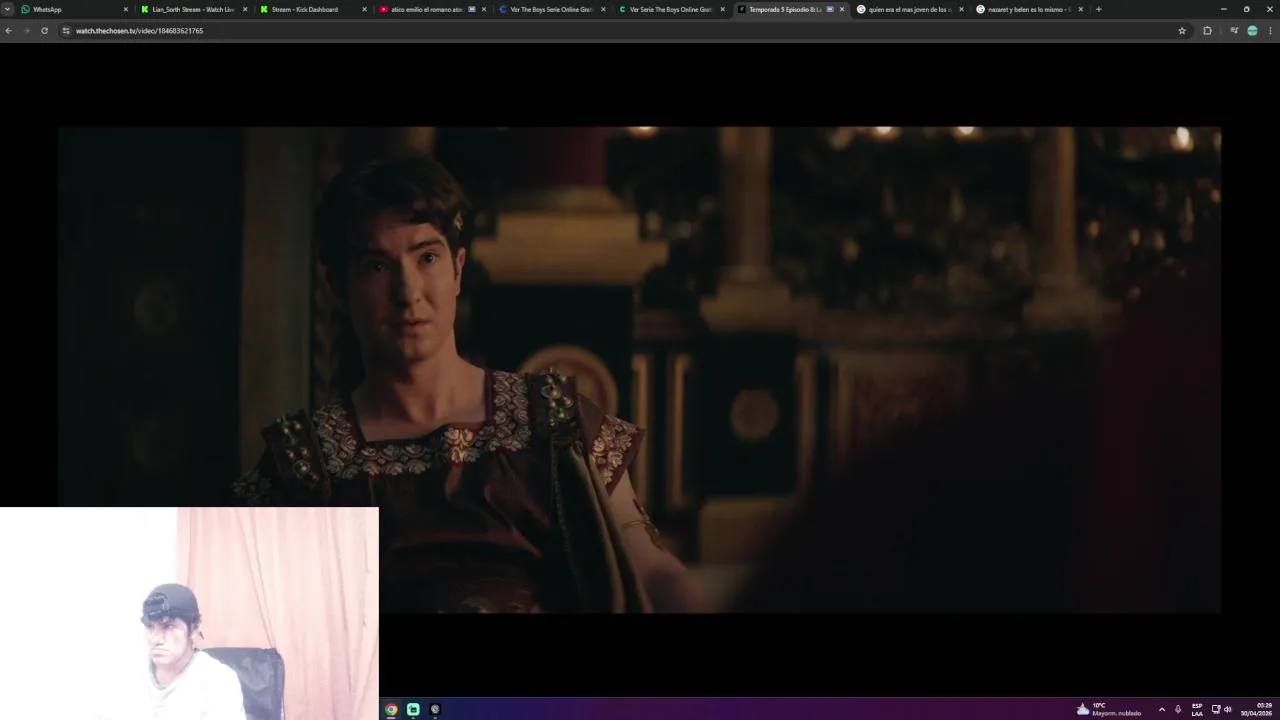Open network settings from tray
The height and width of the screenshot is (720, 1280).
tap(1216, 709)
